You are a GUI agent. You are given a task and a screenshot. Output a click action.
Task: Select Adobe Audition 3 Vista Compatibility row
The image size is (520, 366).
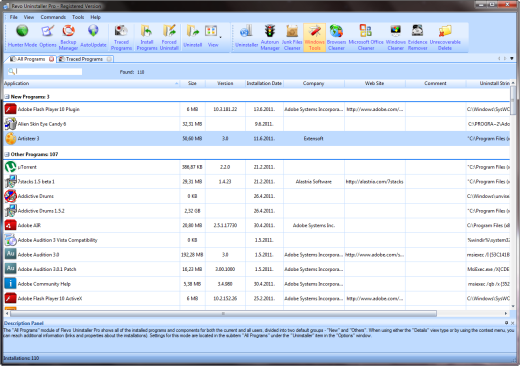click(x=257, y=240)
